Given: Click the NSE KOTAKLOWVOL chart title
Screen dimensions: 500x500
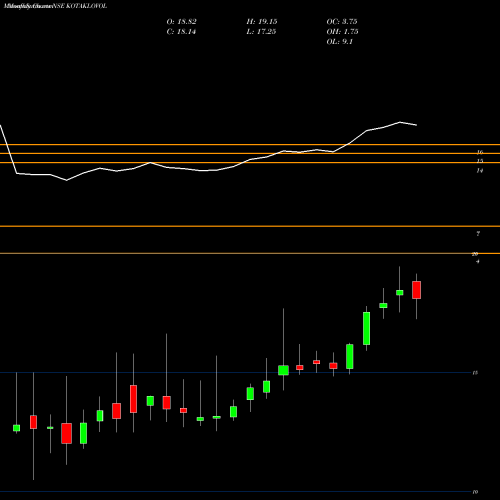Looking at the screenshot, I should coord(55,6).
